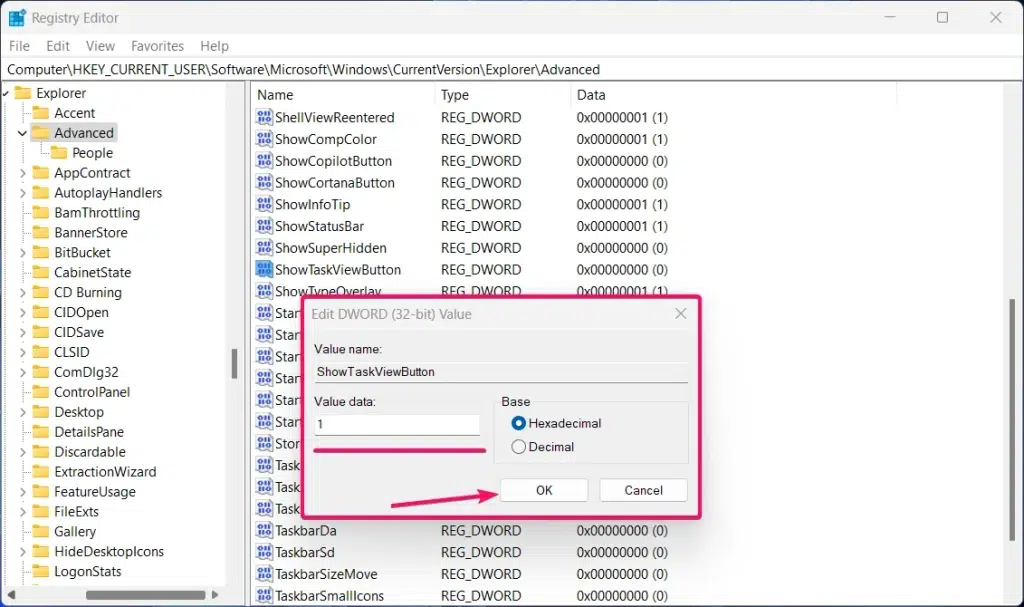The height and width of the screenshot is (607, 1024).
Task: Click the BannerStore folder icon
Action: pos(41,233)
